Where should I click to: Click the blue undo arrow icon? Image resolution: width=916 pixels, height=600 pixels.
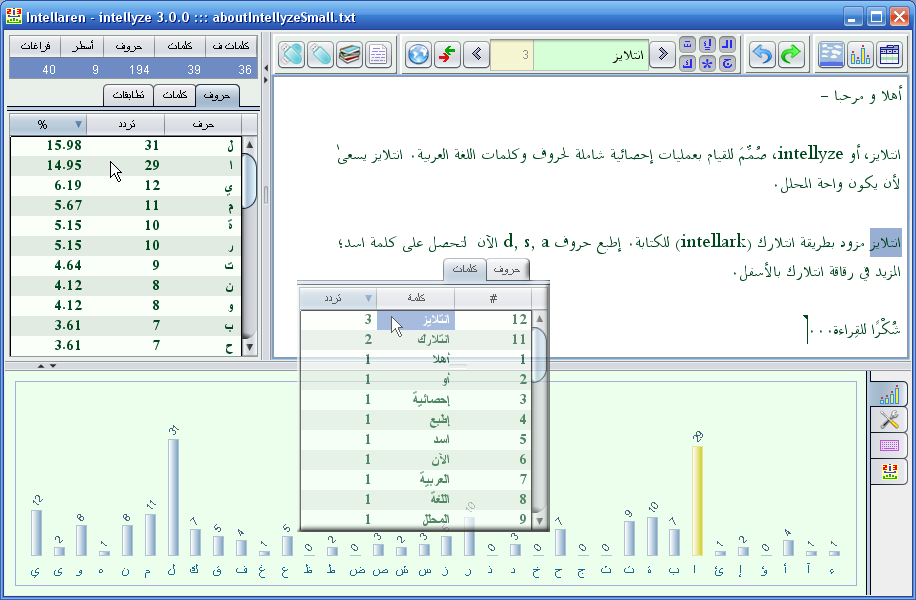(762, 55)
